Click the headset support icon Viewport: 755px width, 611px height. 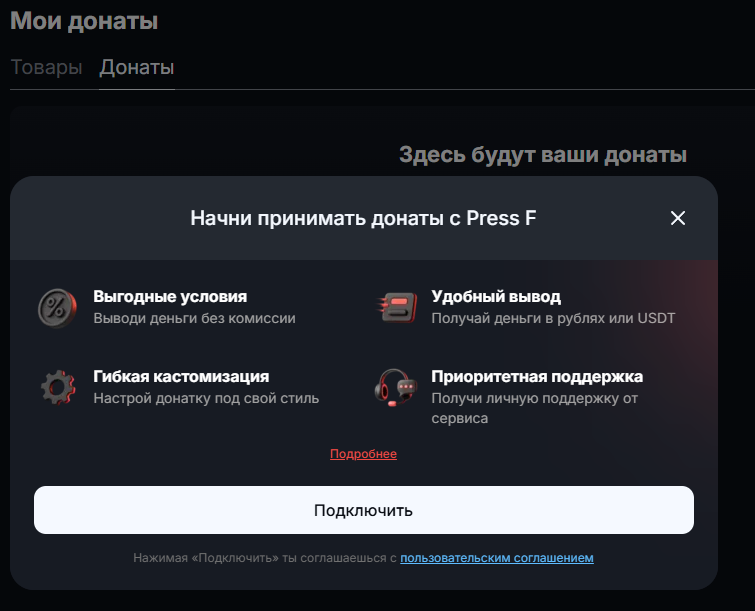point(395,387)
